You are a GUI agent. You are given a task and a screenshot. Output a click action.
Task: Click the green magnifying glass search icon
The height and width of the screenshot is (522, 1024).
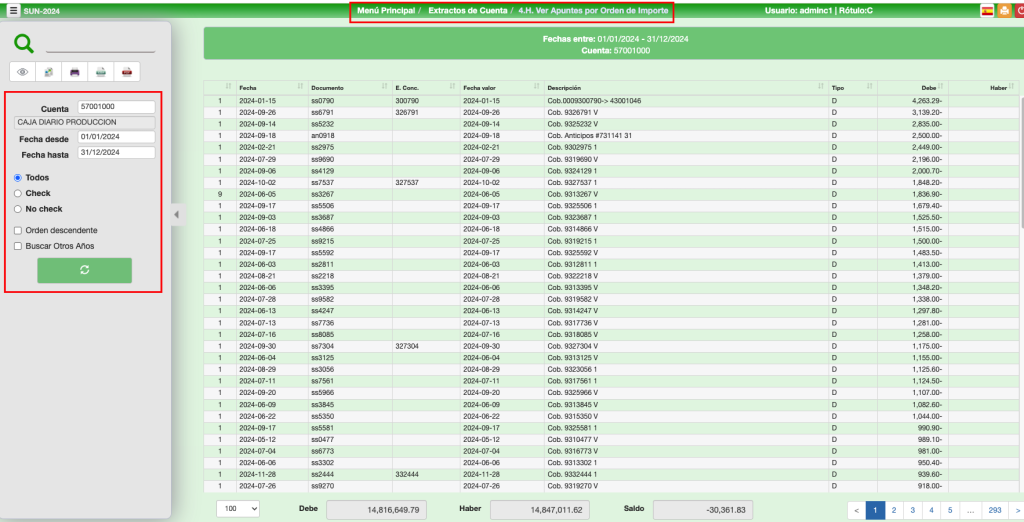click(24, 43)
